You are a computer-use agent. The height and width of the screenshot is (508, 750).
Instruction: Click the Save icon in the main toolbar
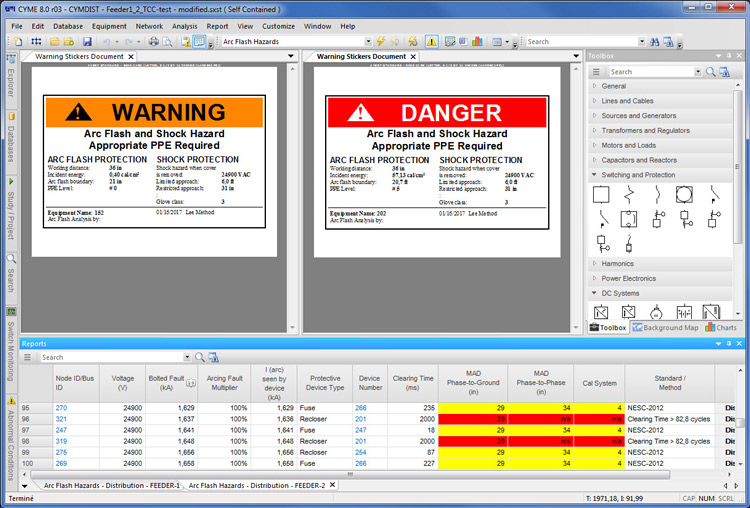pos(87,42)
